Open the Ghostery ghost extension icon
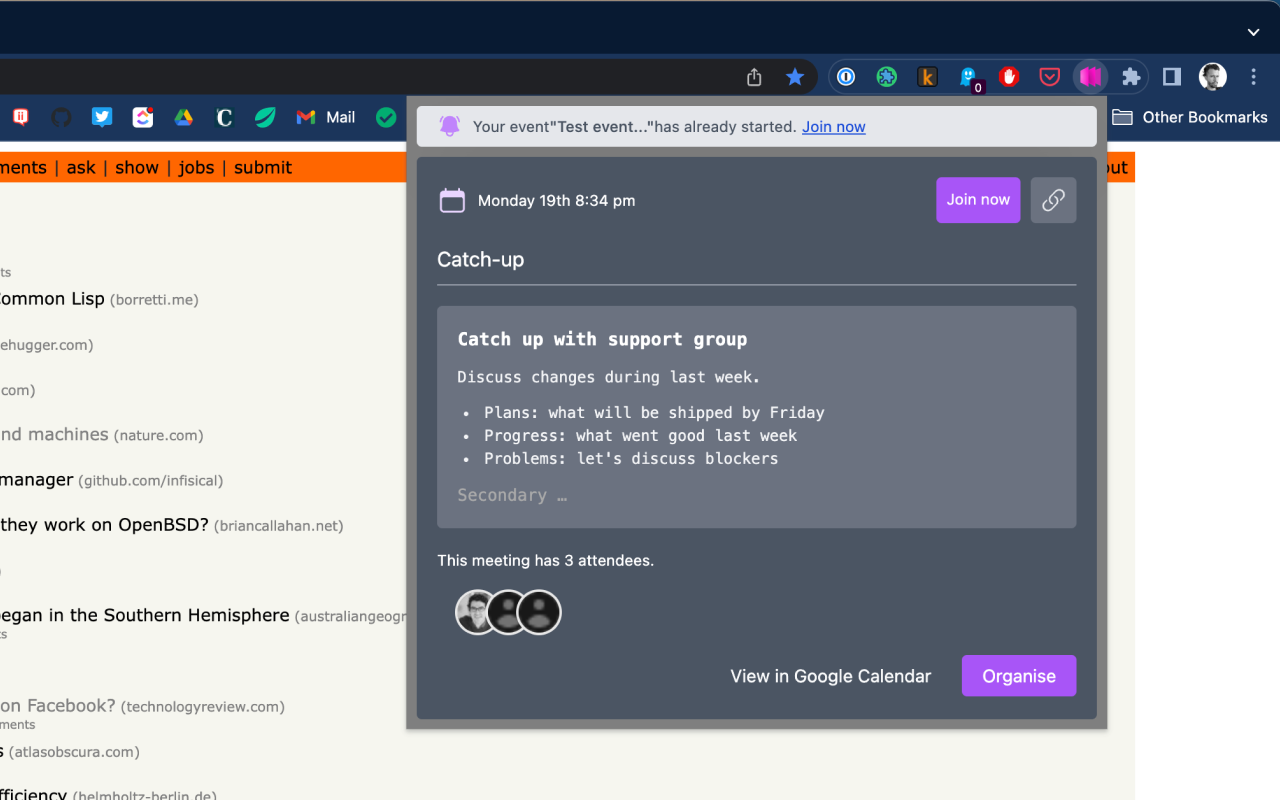Viewport: 1280px width, 800px height. [969, 76]
